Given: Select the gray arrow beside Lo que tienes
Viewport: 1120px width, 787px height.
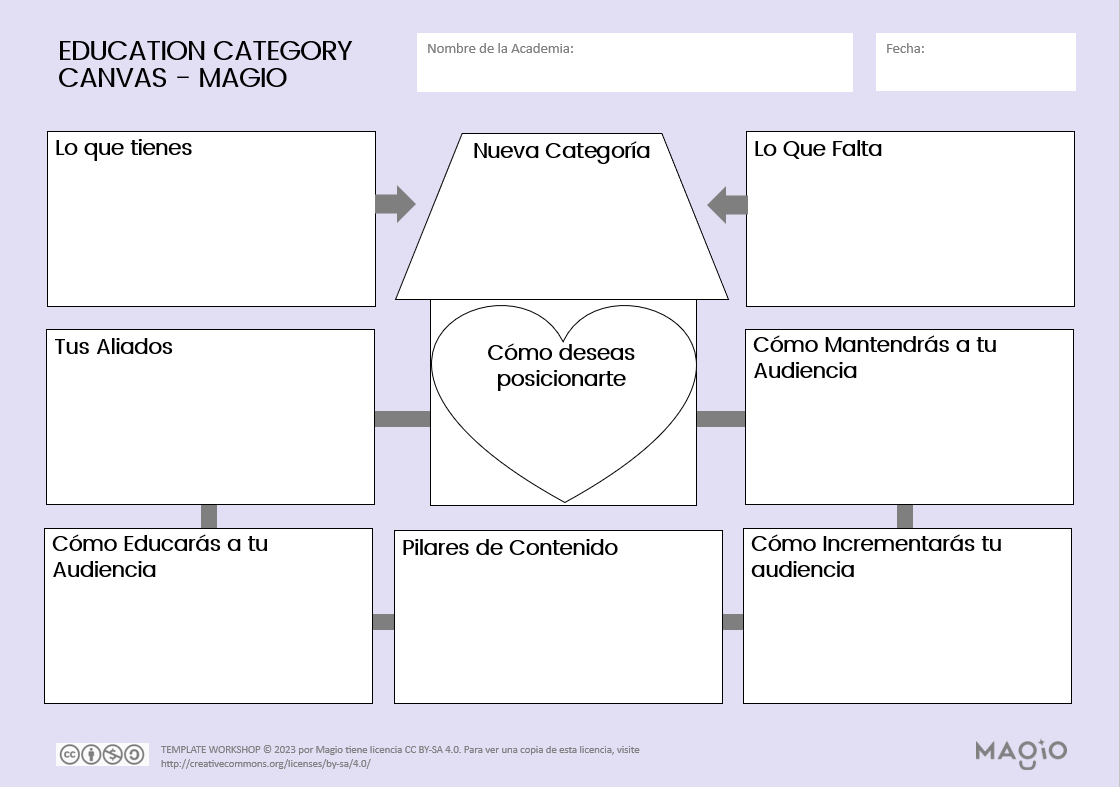Looking at the screenshot, I should click(x=395, y=202).
